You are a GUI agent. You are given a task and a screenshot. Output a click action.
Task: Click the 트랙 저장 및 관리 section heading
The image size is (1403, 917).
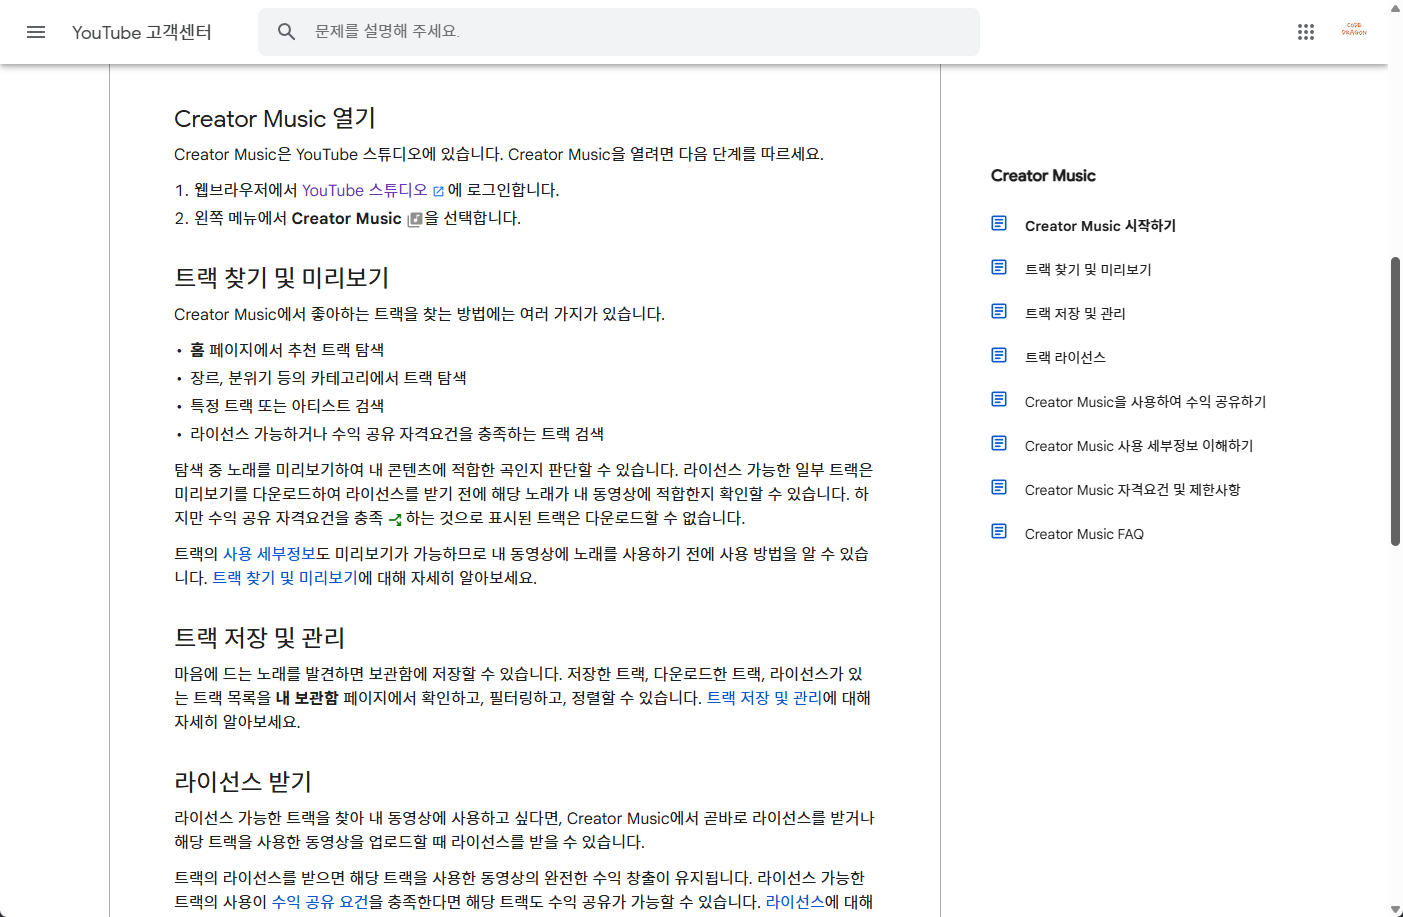(259, 638)
